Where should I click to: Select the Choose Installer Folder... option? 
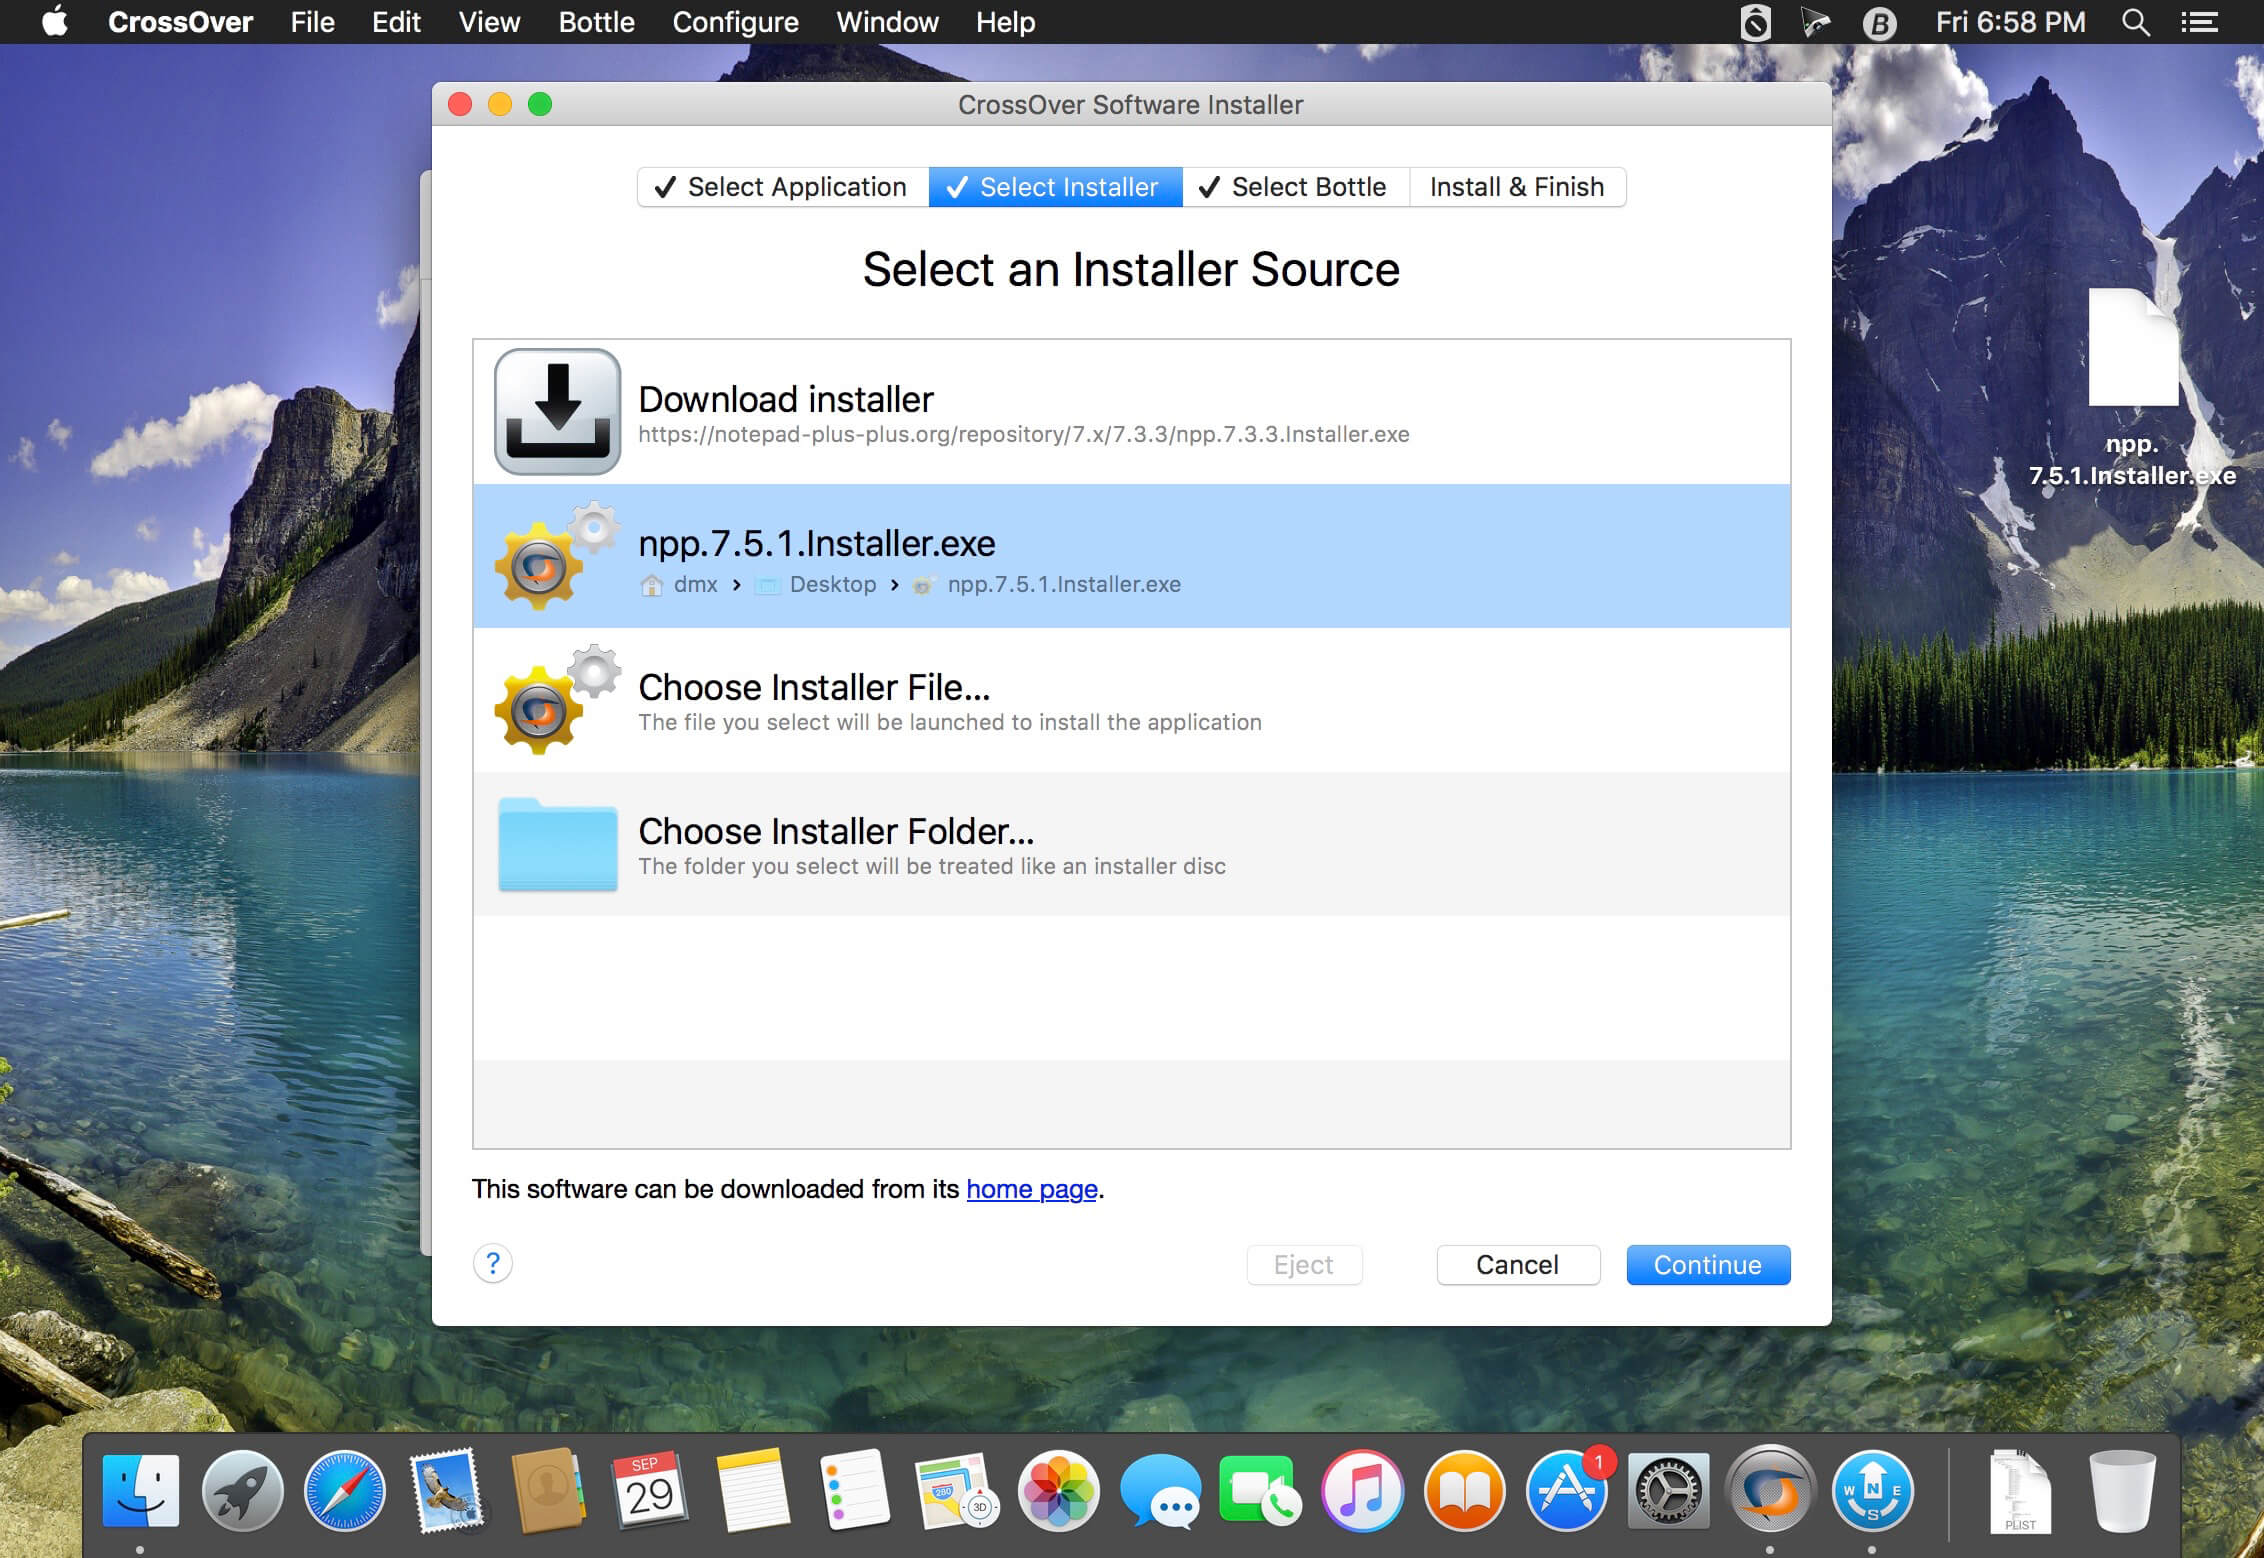pyautogui.click(x=1131, y=844)
